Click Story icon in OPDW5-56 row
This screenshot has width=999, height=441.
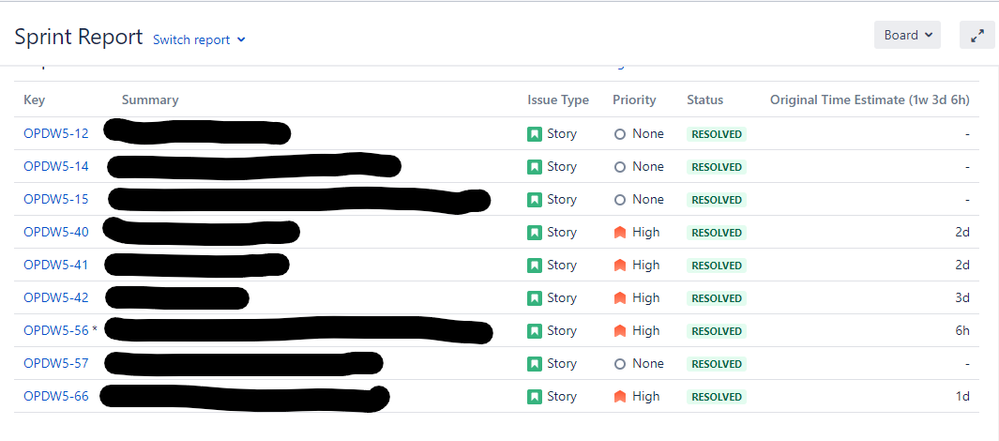[x=535, y=331]
